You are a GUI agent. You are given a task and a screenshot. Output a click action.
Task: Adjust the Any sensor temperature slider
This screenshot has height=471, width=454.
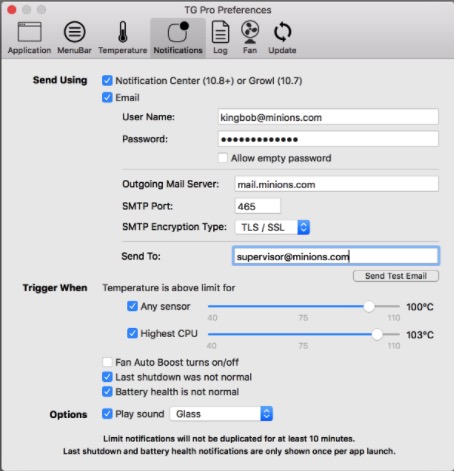click(x=369, y=306)
